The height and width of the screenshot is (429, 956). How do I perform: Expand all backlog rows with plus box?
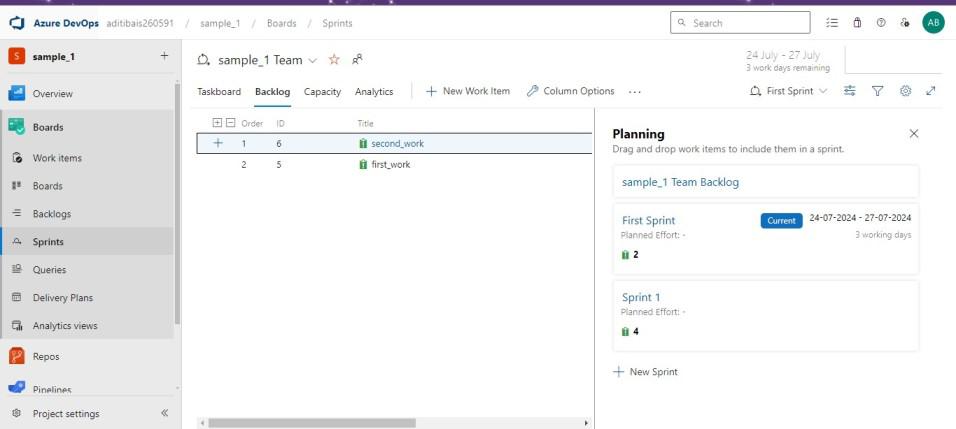point(218,123)
